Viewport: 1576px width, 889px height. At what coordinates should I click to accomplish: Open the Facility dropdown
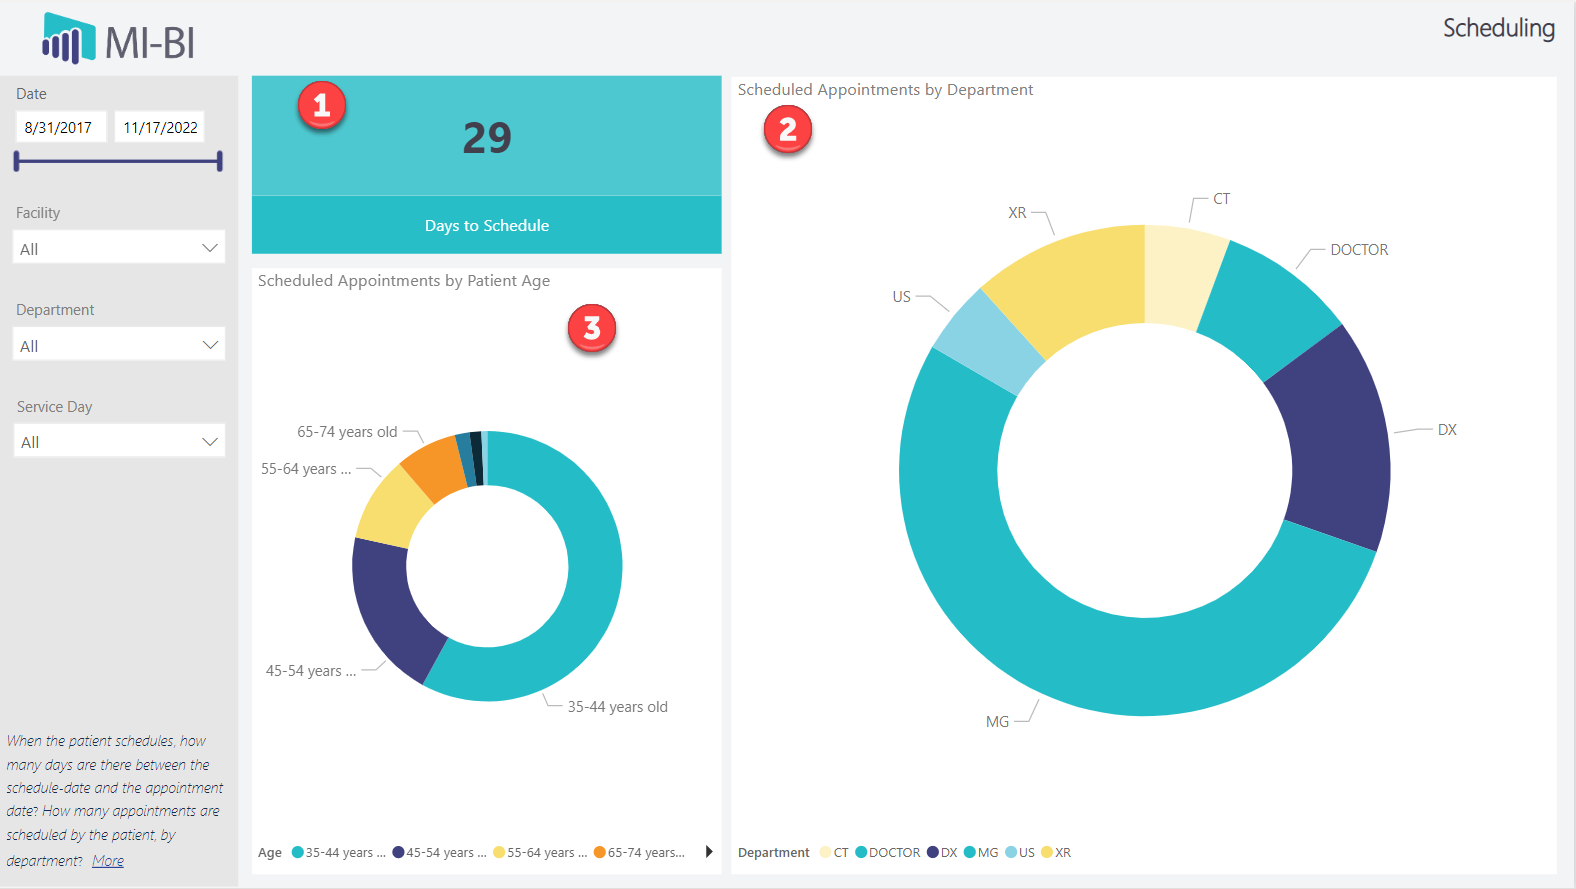pos(119,248)
